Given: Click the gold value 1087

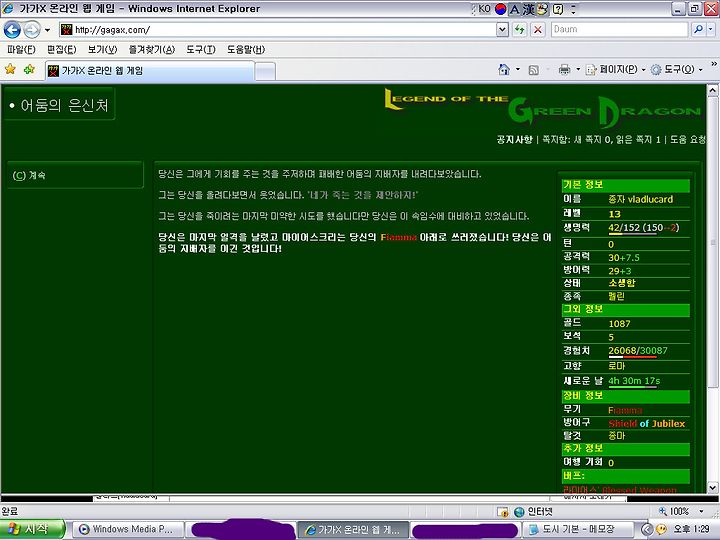Looking at the screenshot, I should 619,324.
